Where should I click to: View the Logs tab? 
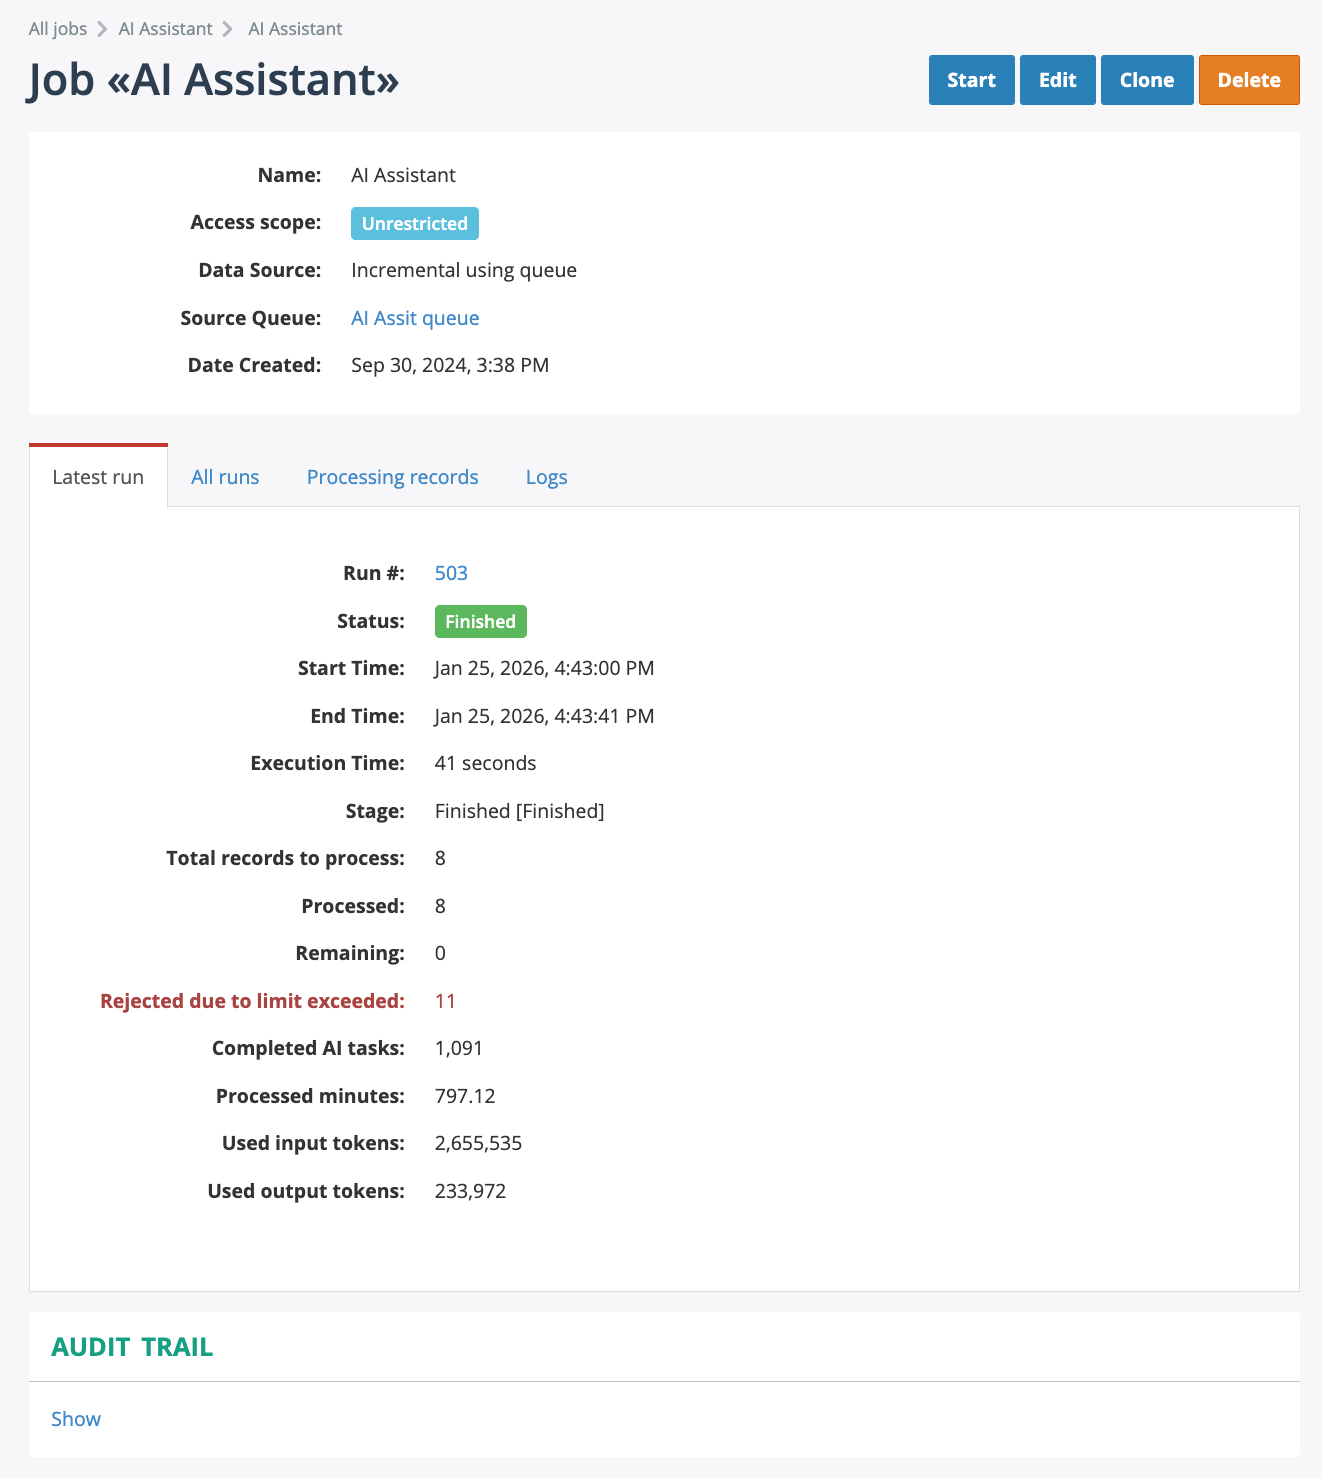tap(546, 477)
